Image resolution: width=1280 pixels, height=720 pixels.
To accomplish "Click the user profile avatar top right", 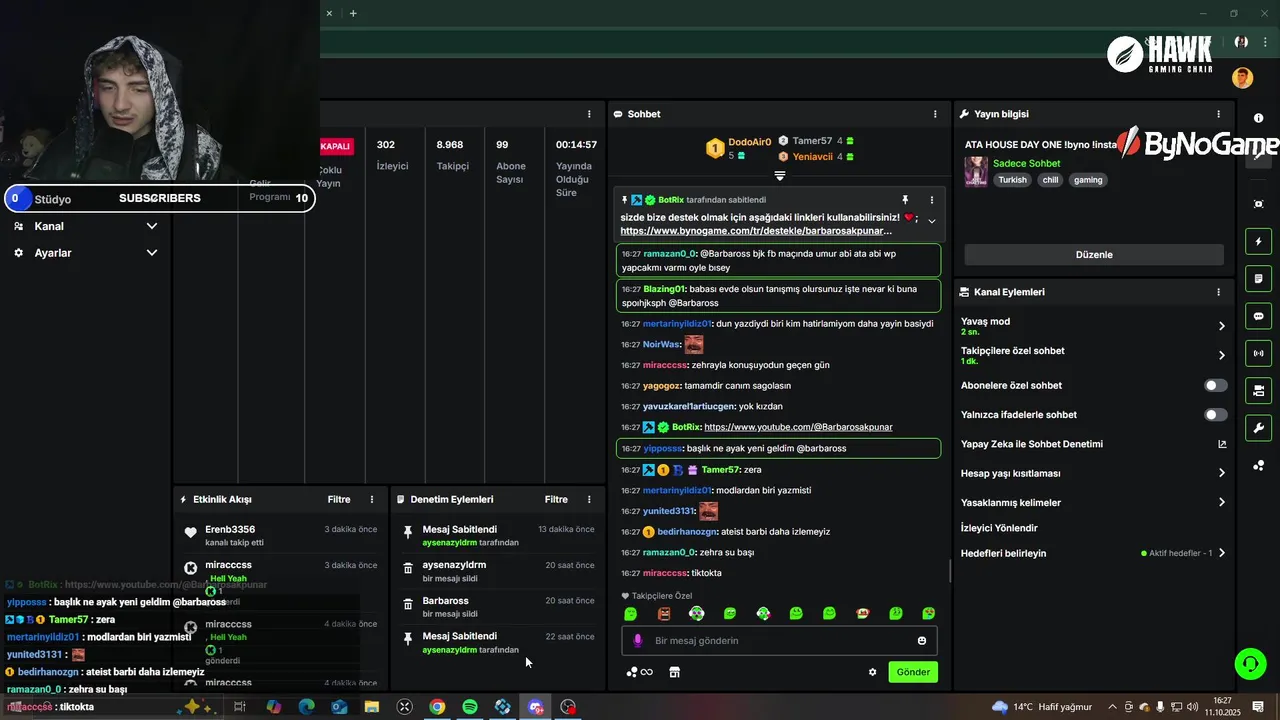I will pyautogui.click(x=1242, y=78).
